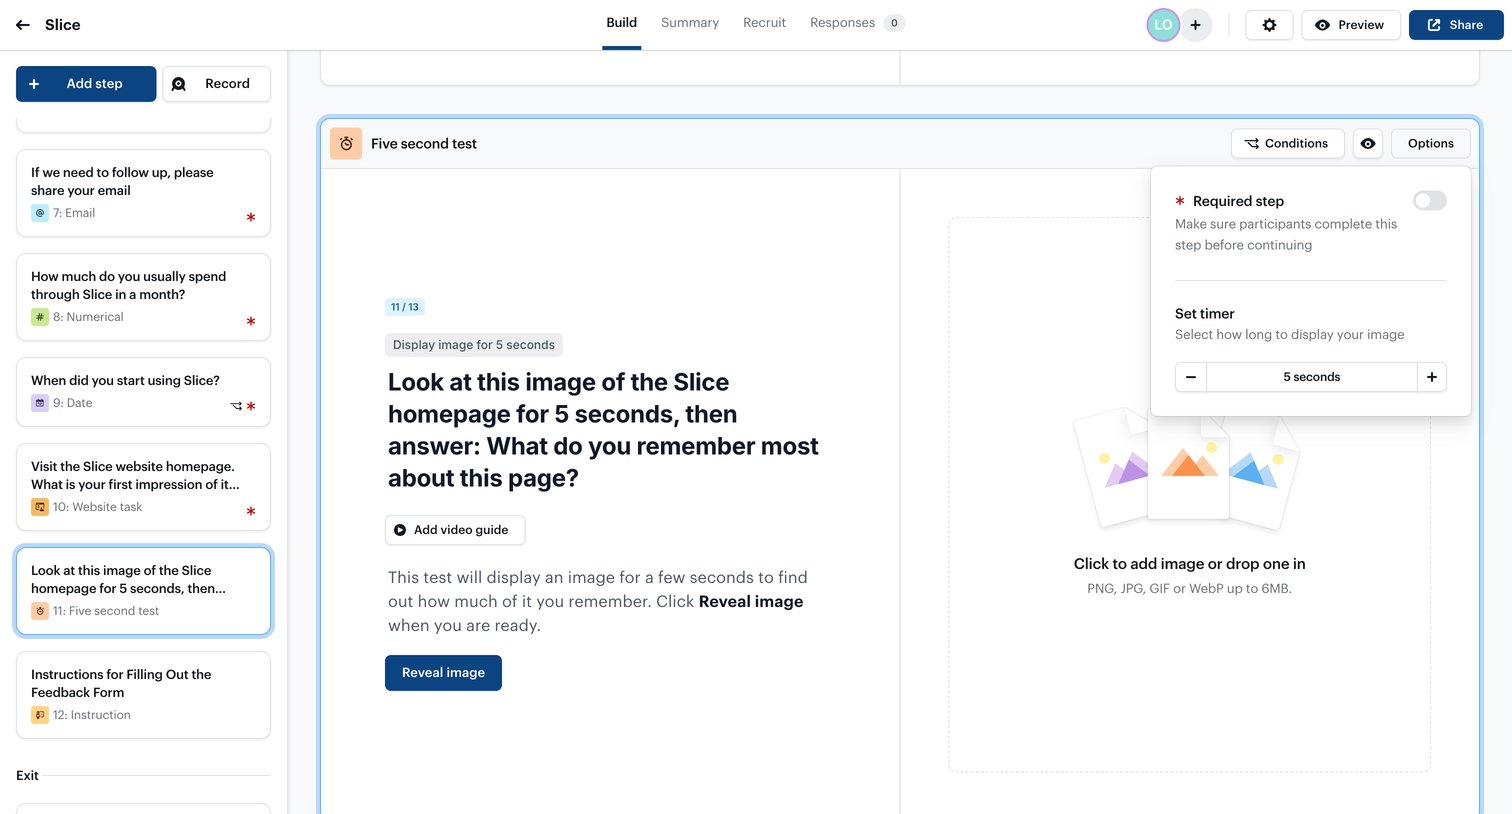The image size is (1512, 814).
Task: Select the 12: Instruction step card
Action: pyautogui.click(x=143, y=695)
